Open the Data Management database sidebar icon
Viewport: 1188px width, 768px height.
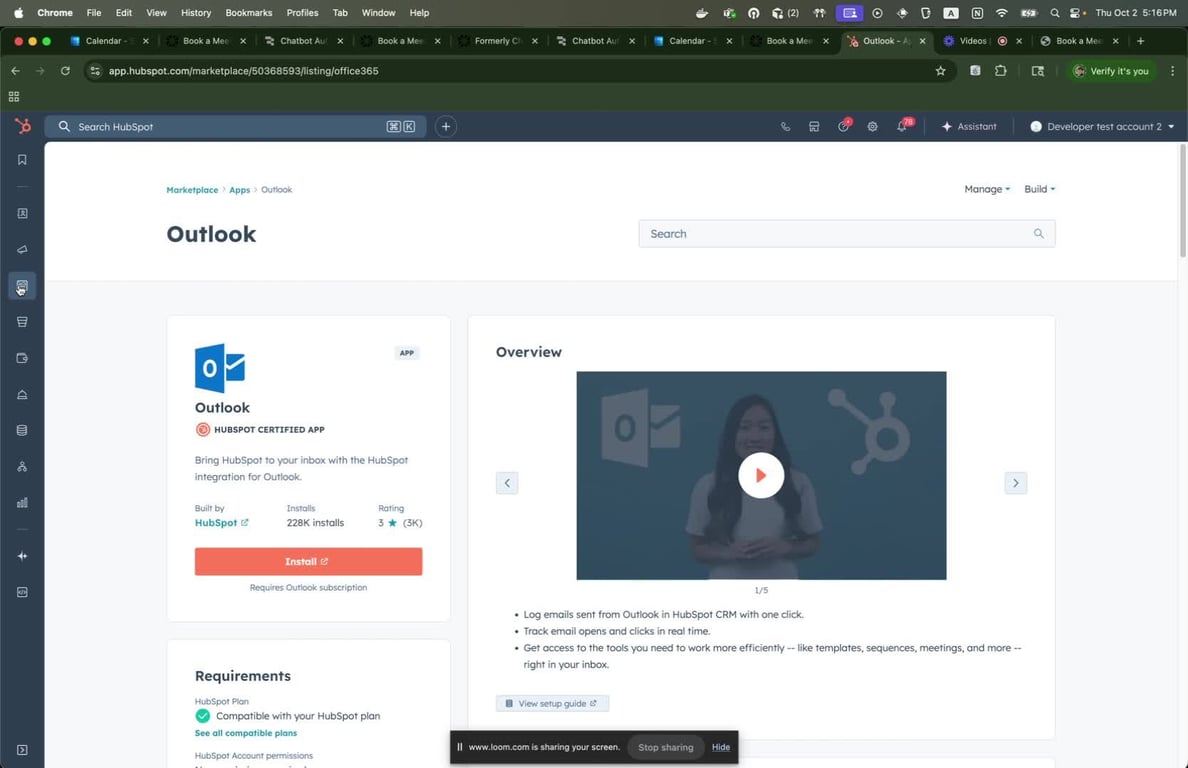22,430
